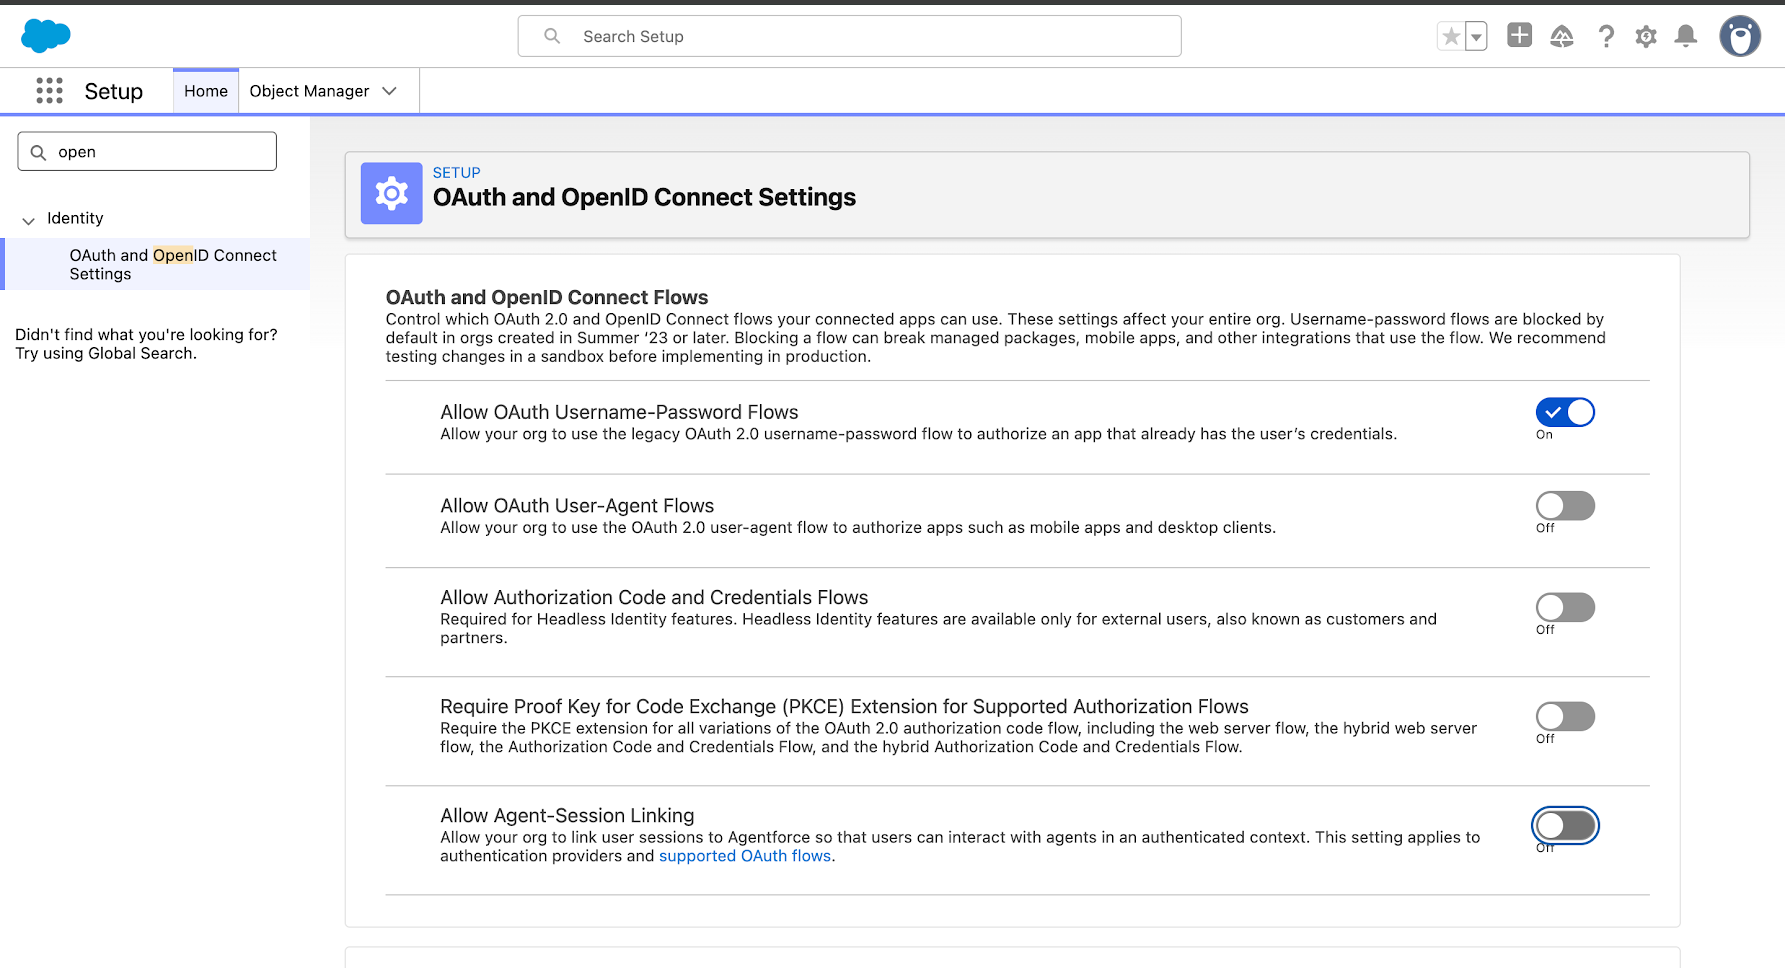Collapse the Identity tree section
This screenshot has height=968, width=1785.
[29, 220]
